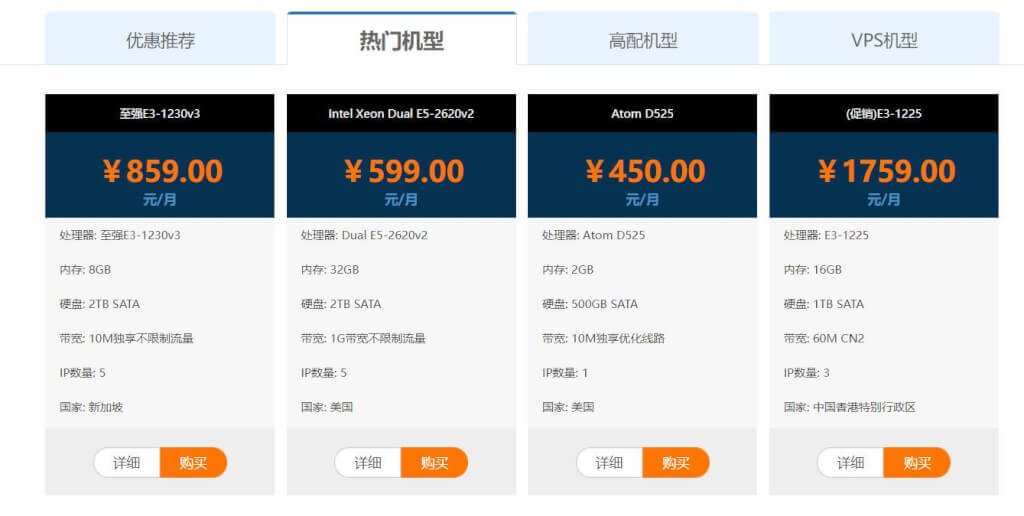Image resolution: width=1024 pixels, height=516 pixels.
Task: Click 购买 under the ¥599.00 plan
Action: pyautogui.click(x=434, y=462)
